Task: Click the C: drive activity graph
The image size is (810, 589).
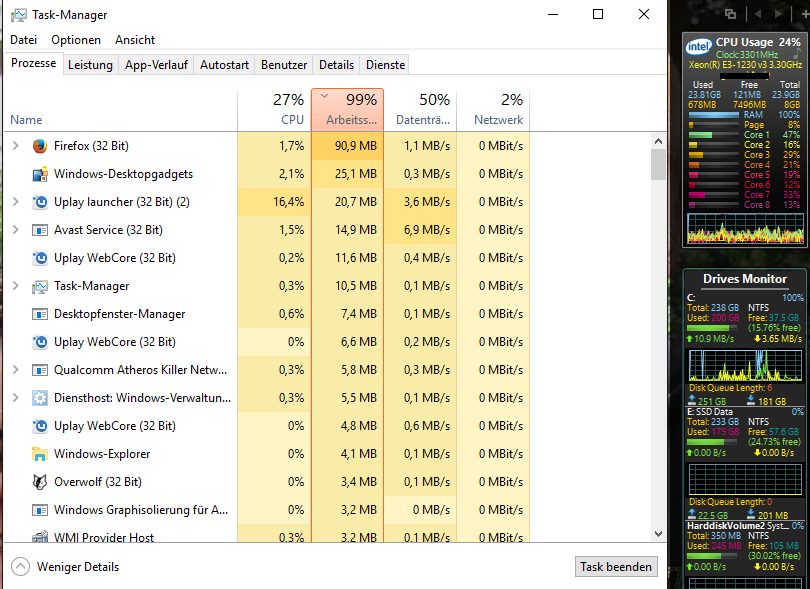Action: pos(745,365)
